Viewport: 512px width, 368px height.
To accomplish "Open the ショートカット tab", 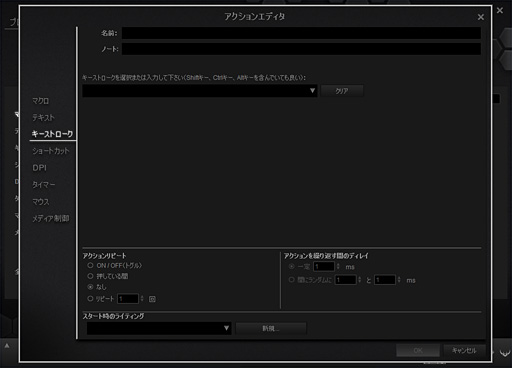I will click(x=51, y=151).
